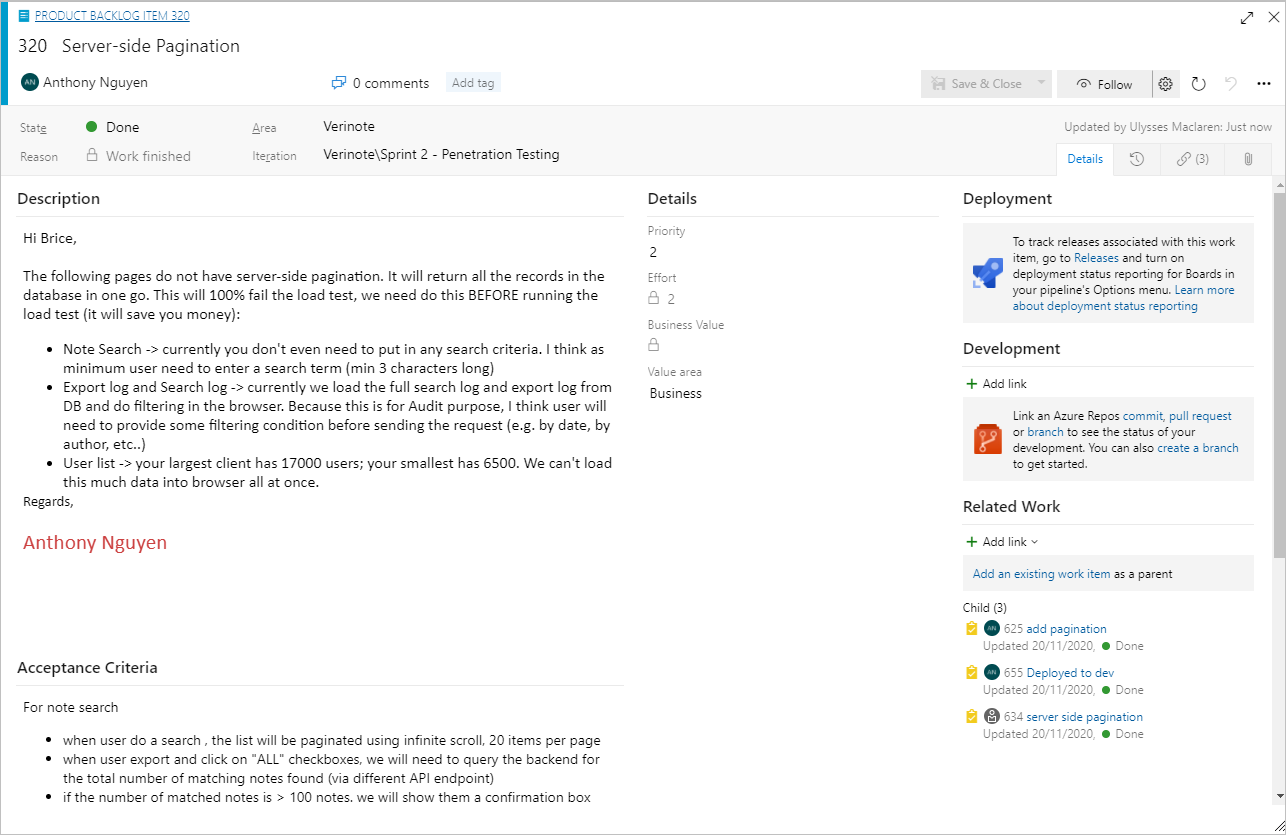Click the undo changes arrow icon
Viewport: 1286px width, 835px height.
[1231, 84]
